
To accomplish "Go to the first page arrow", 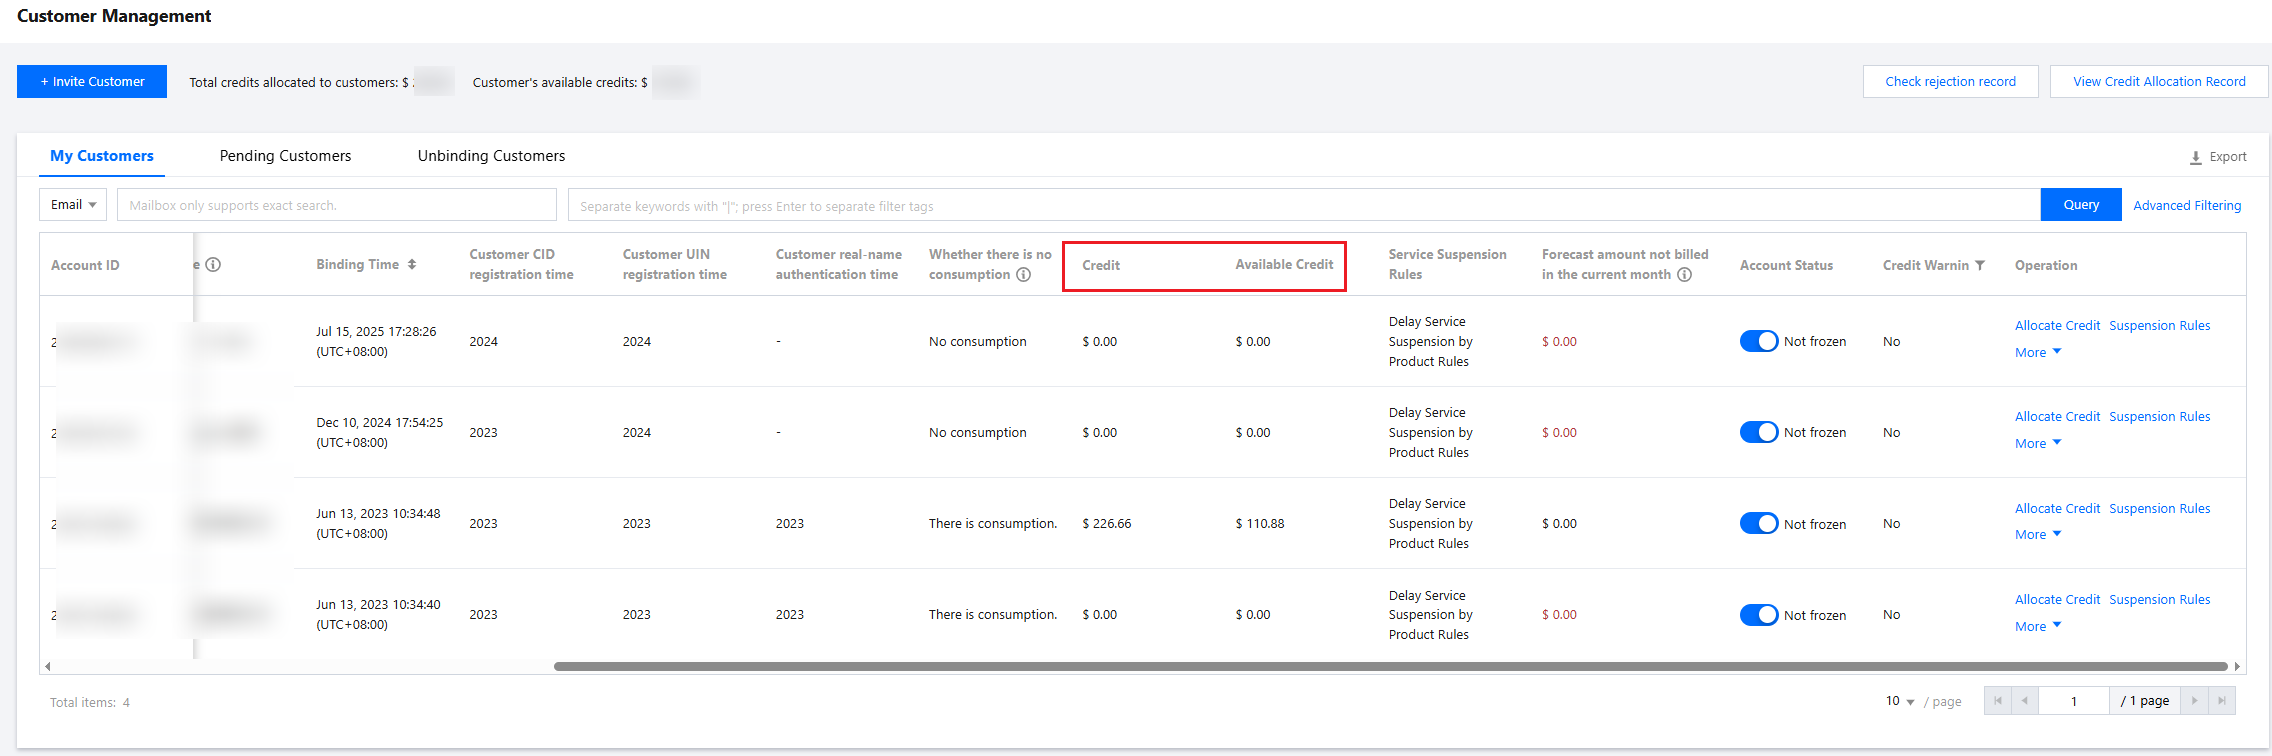I will pos(1997,701).
